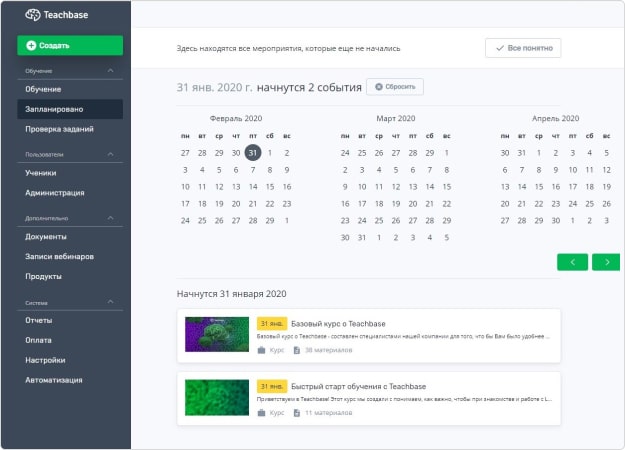Open Запланировано in the sidebar

[70, 109]
